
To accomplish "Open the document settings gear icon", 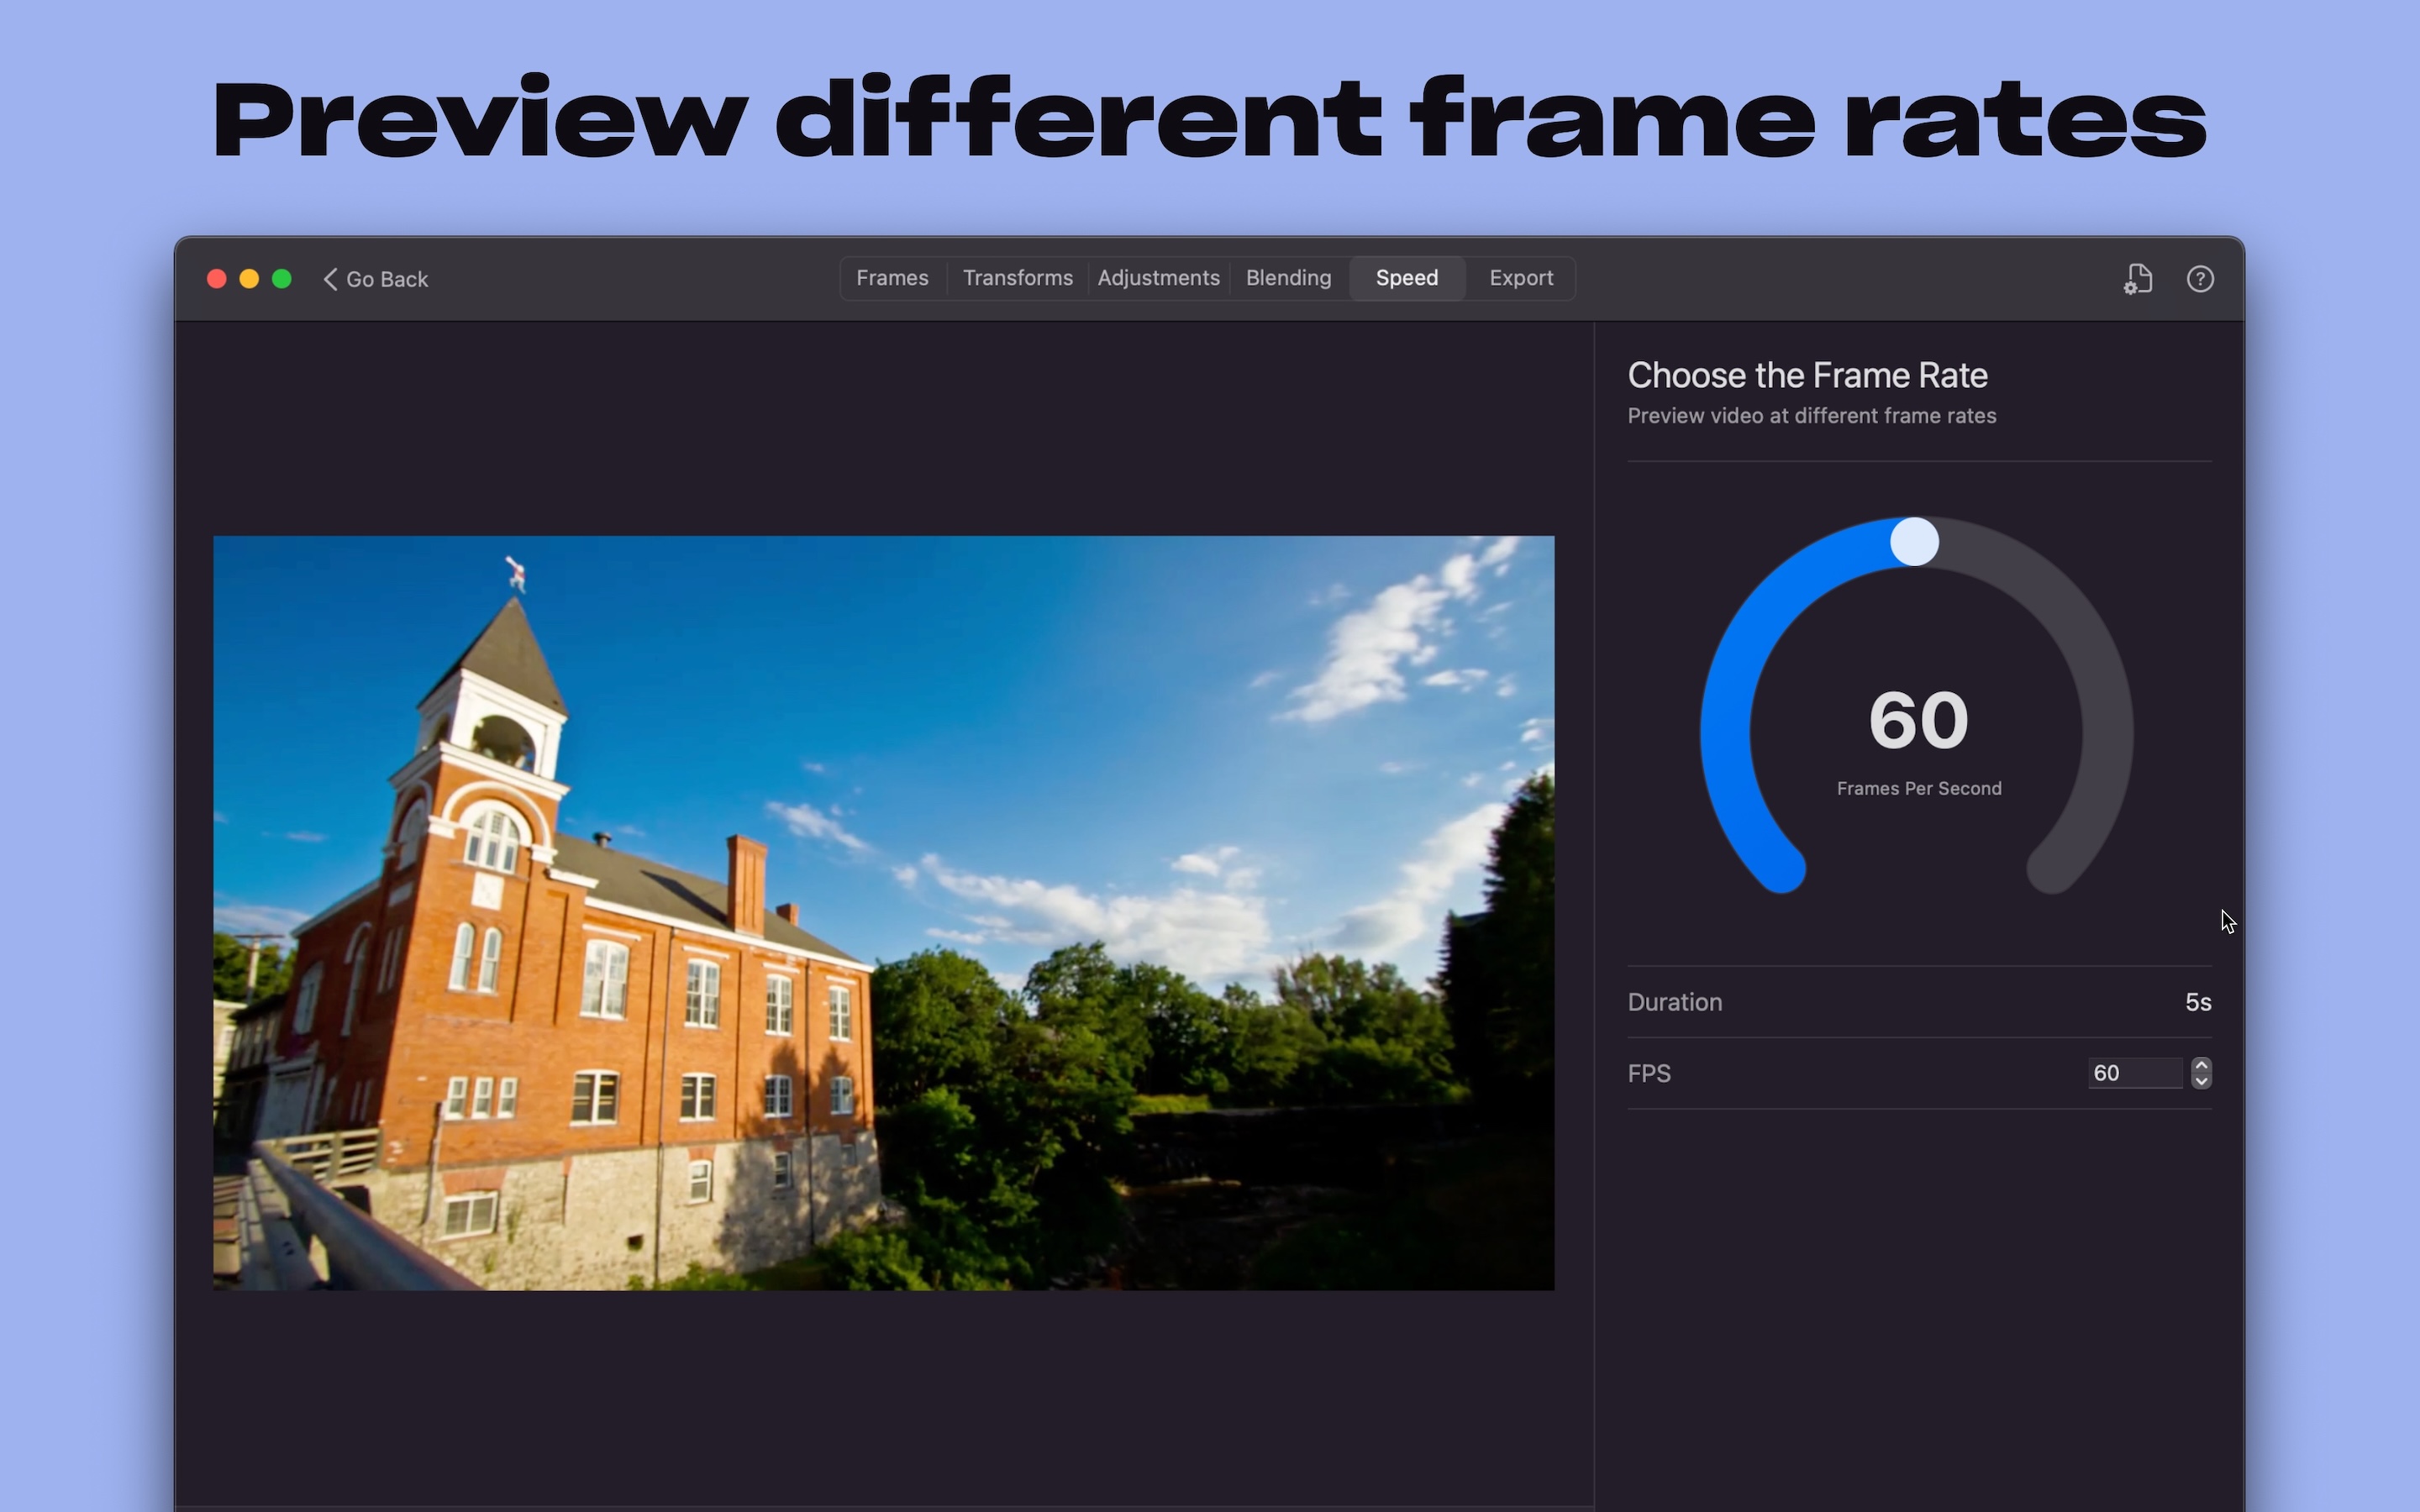I will click(x=2138, y=279).
